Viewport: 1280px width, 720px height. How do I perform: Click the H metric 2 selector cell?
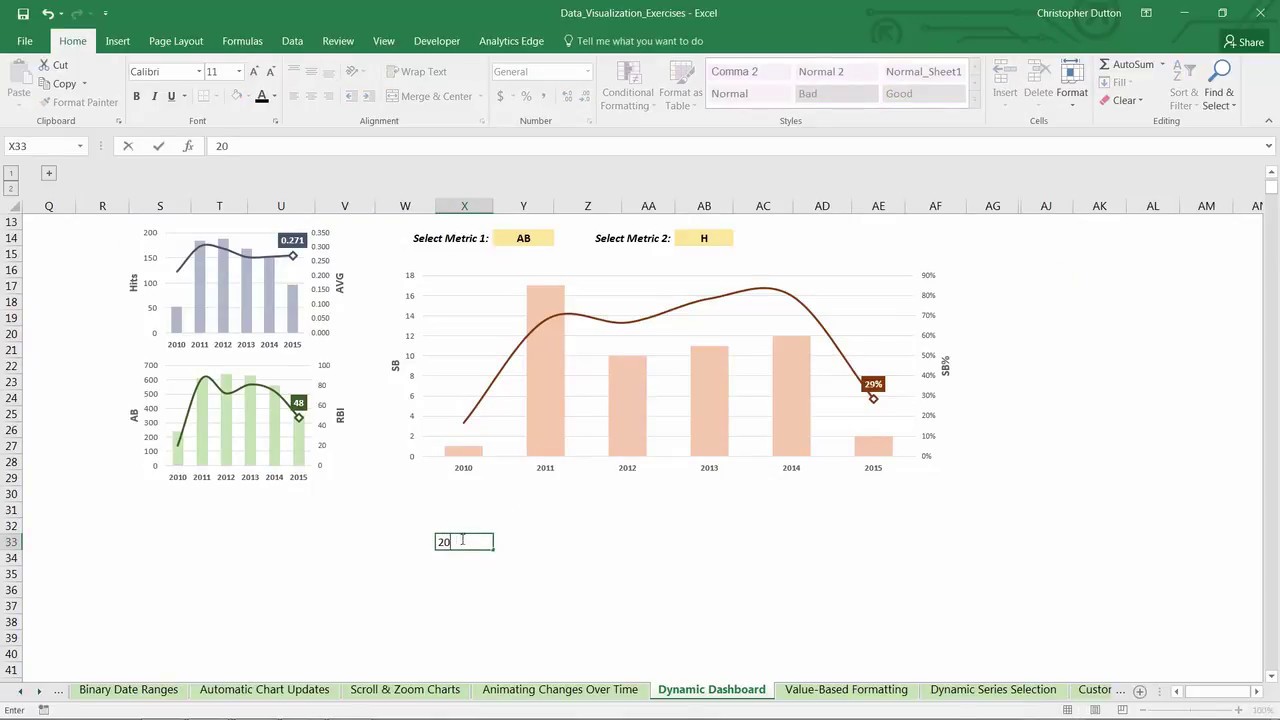(x=704, y=238)
